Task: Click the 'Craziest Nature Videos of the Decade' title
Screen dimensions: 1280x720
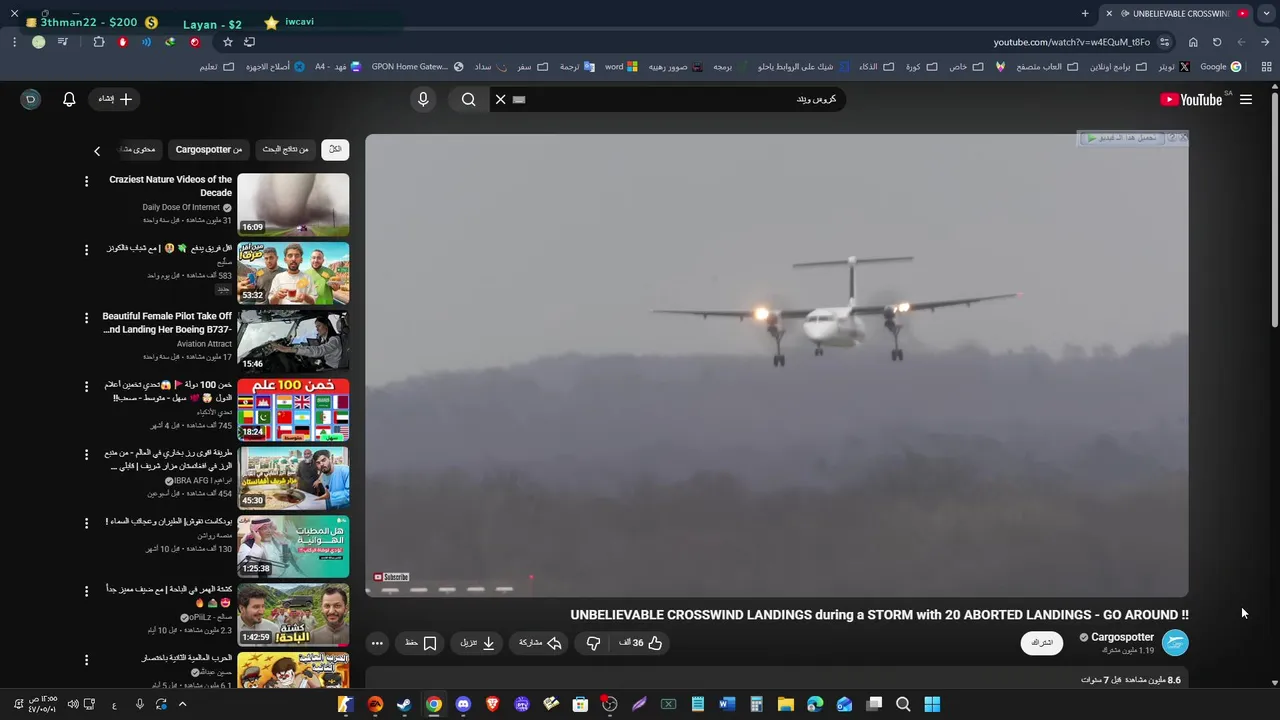Action: [170, 186]
